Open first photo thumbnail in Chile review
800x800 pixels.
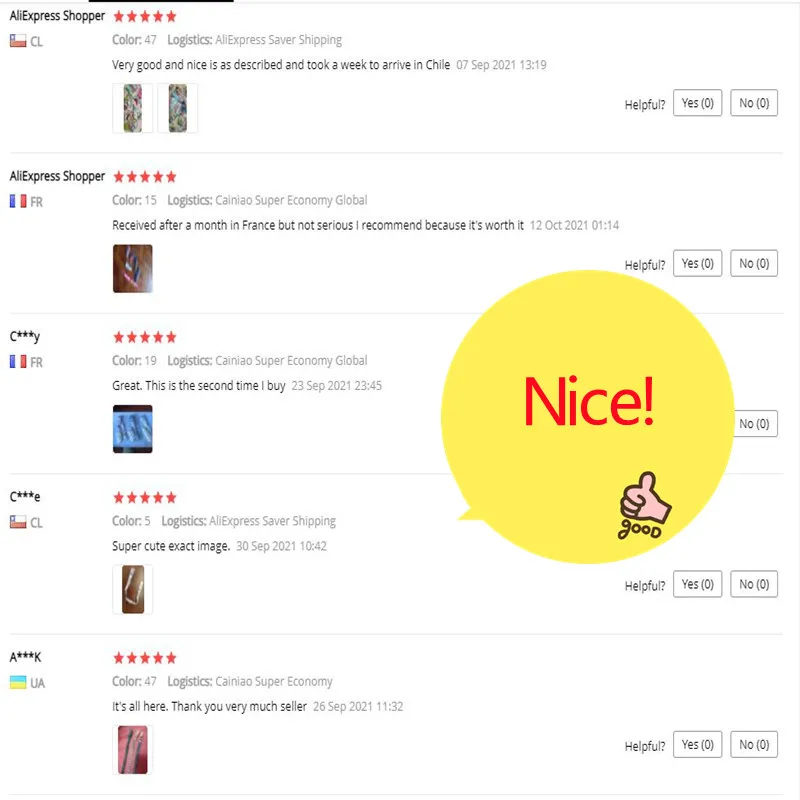tap(133, 108)
